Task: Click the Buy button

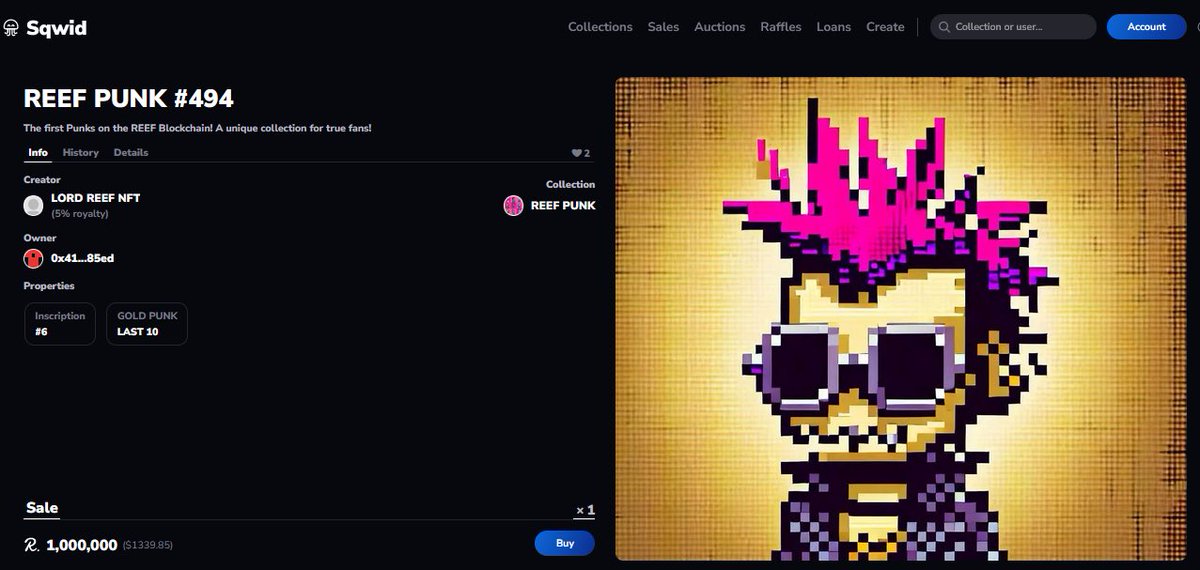Action: (565, 543)
